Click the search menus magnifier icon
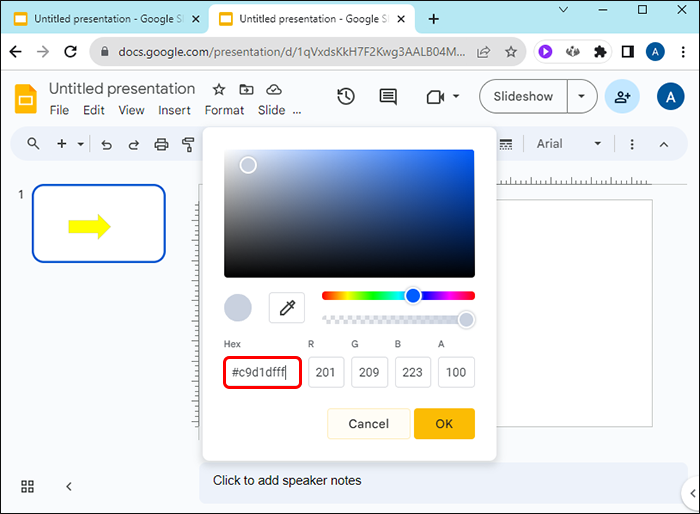 (x=33, y=144)
